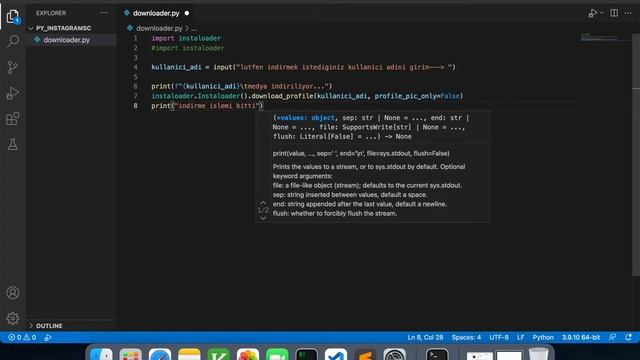Viewport: 640px width, 360px height.
Task: Place cursor on line 1 import instaloader
Action: (x=186, y=38)
